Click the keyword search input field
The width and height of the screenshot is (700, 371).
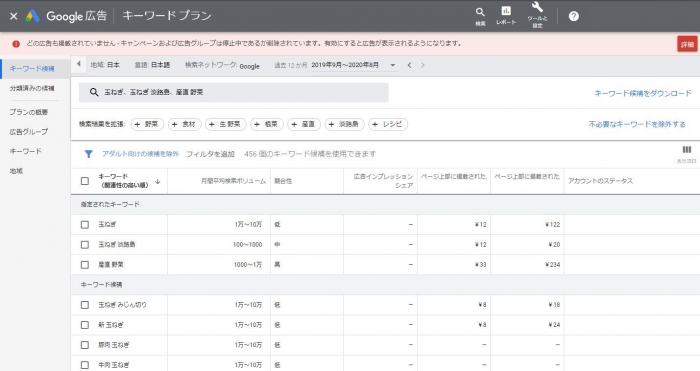(233, 92)
